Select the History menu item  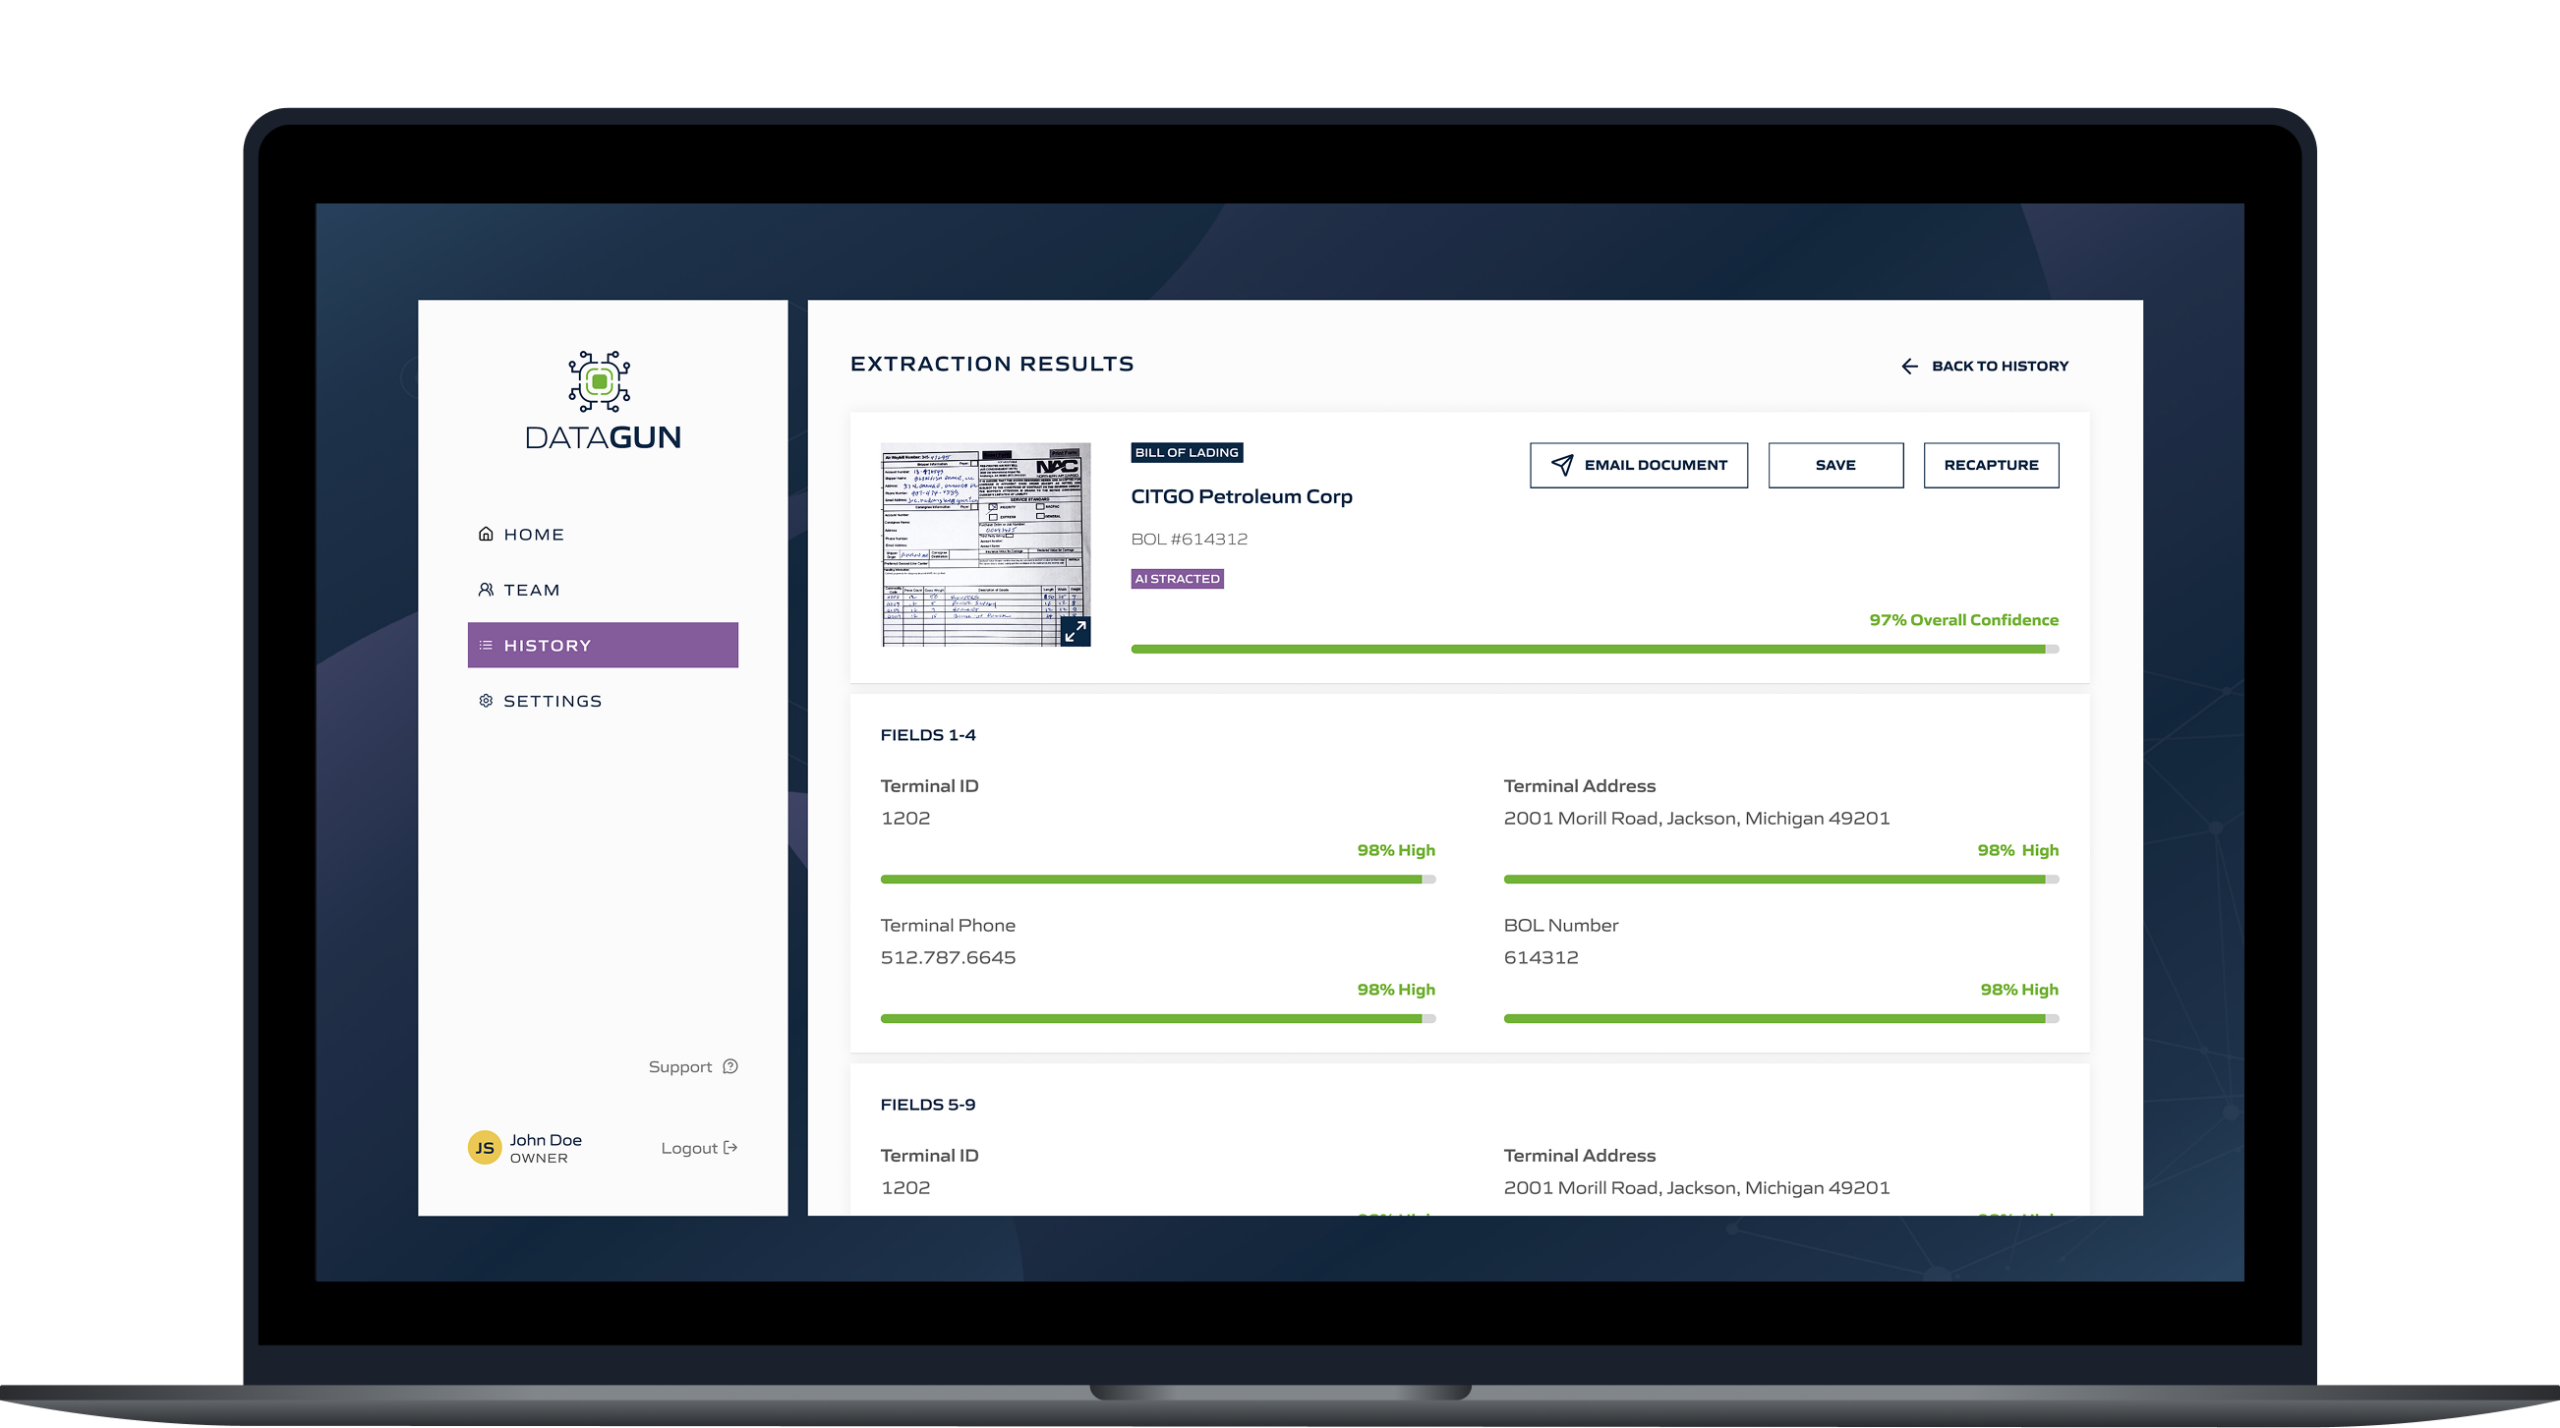coord(603,645)
